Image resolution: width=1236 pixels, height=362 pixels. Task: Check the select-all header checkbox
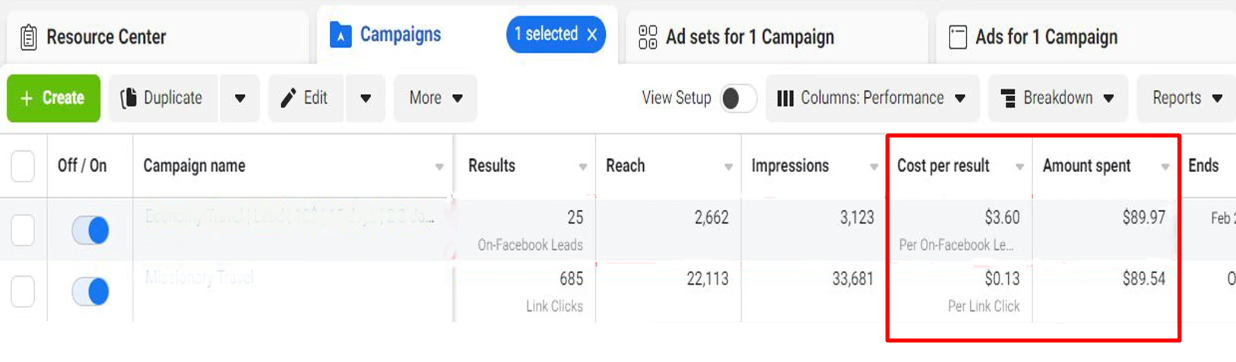coord(22,166)
